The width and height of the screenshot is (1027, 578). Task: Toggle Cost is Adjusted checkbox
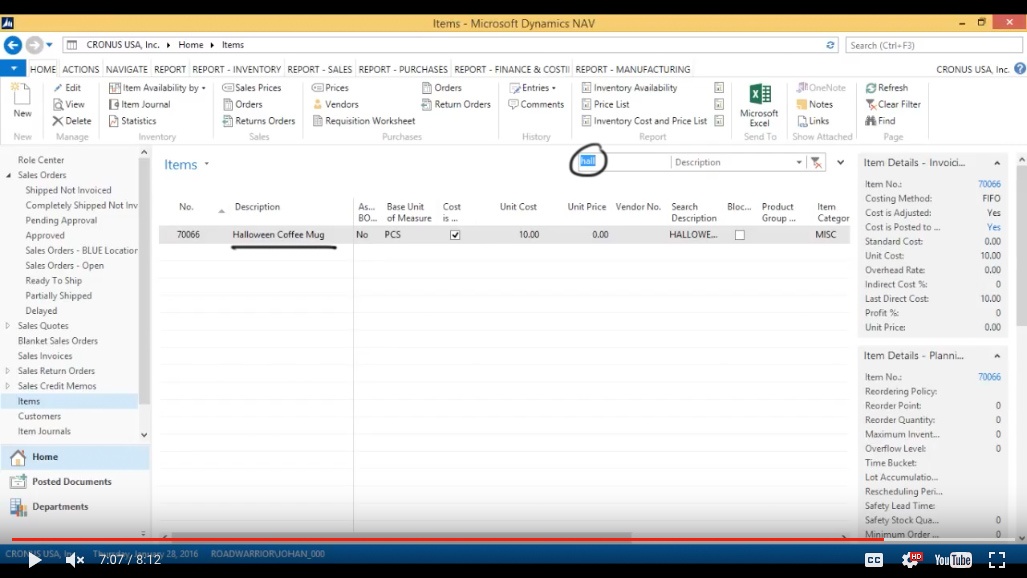coord(455,235)
